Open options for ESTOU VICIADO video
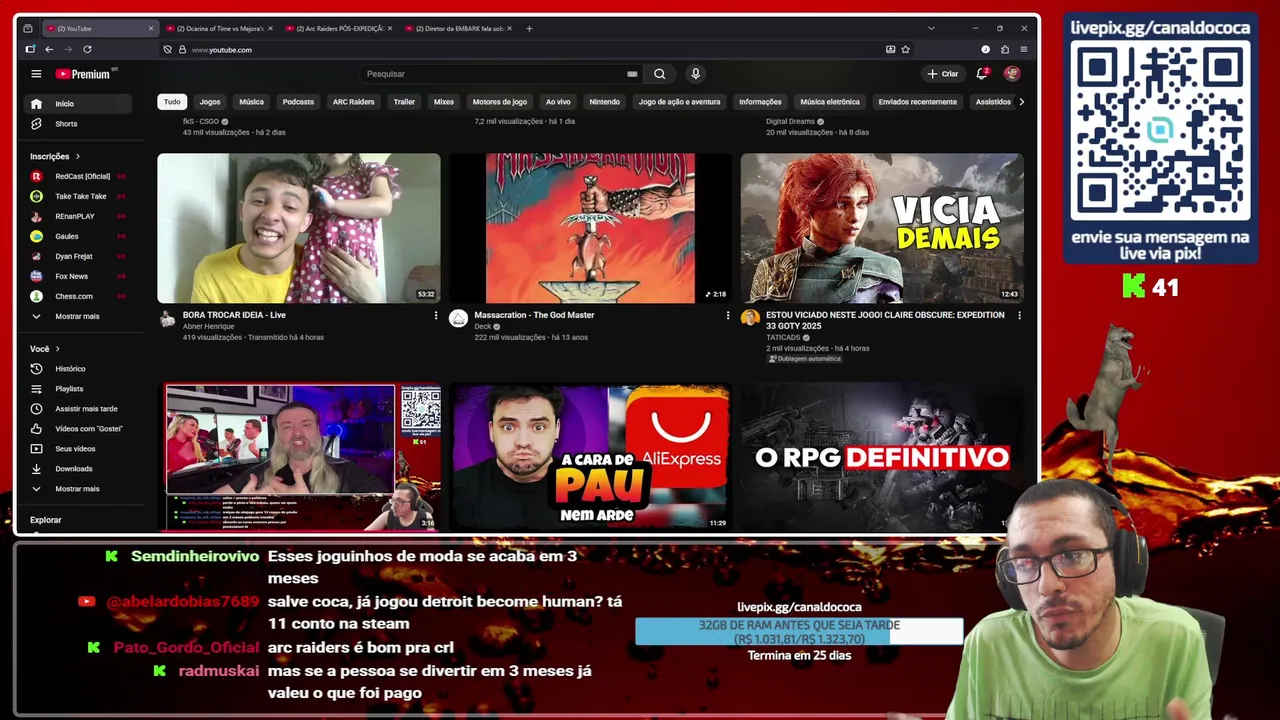This screenshot has width=1280, height=720. click(1019, 316)
